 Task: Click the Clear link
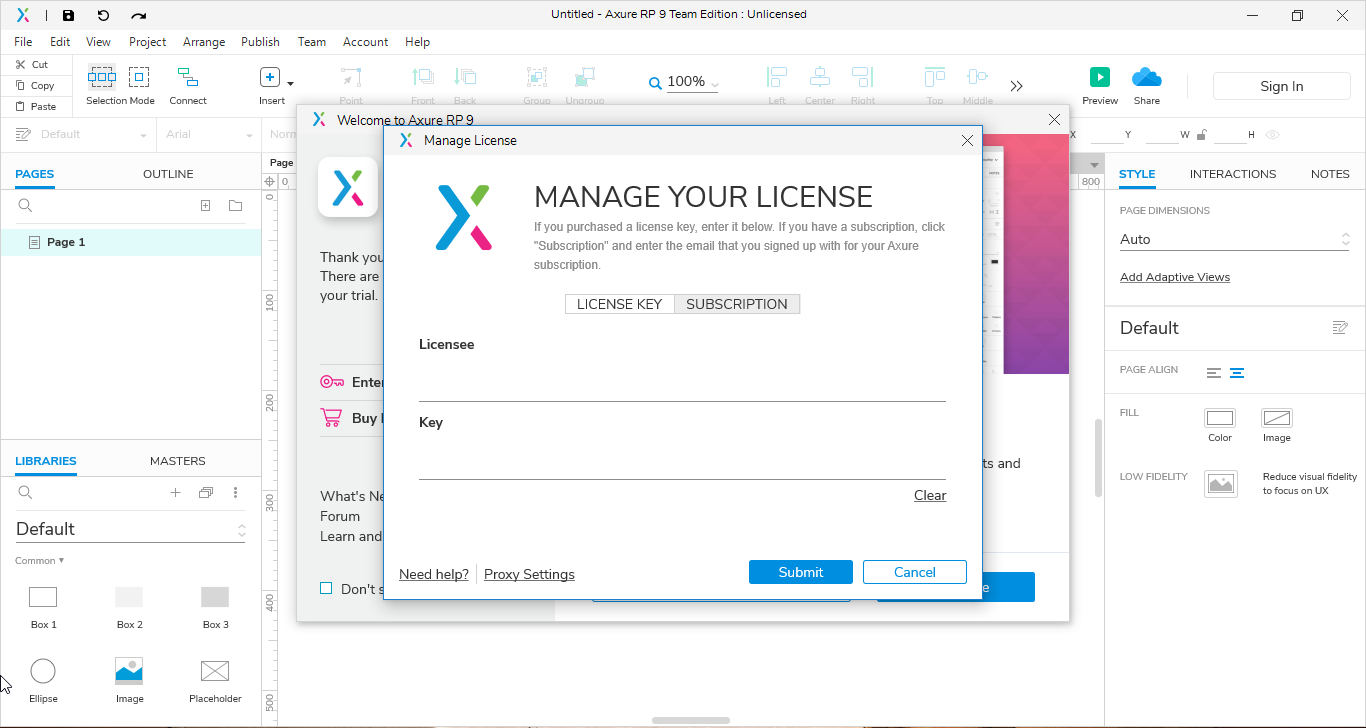pyautogui.click(x=930, y=496)
